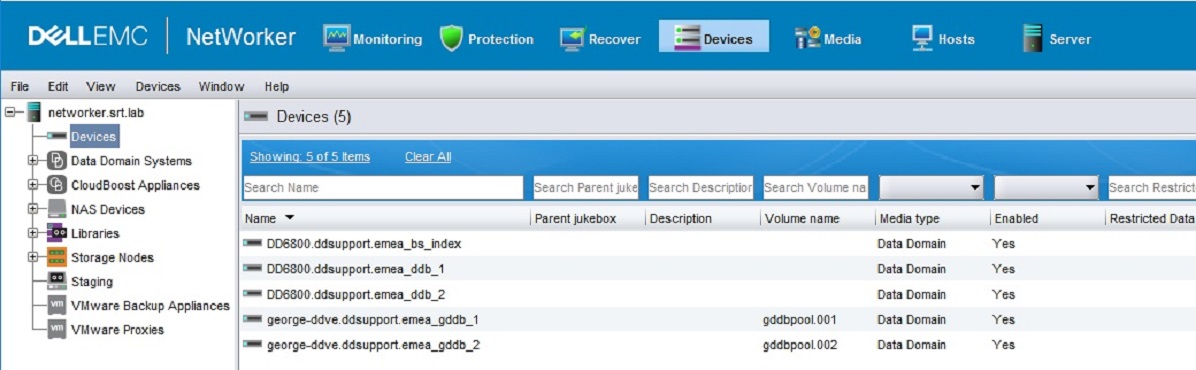Open the Help menu

click(x=277, y=86)
